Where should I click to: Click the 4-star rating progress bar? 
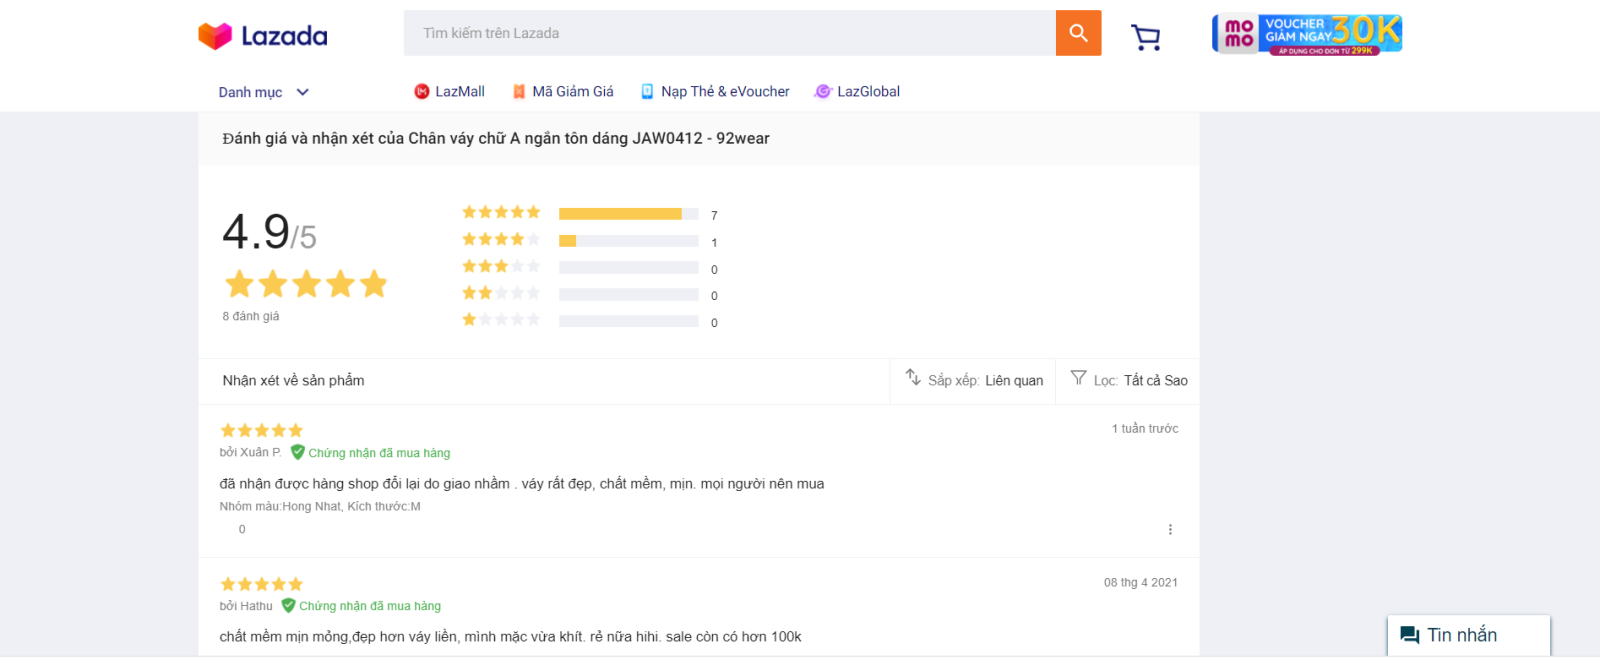point(628,241)
